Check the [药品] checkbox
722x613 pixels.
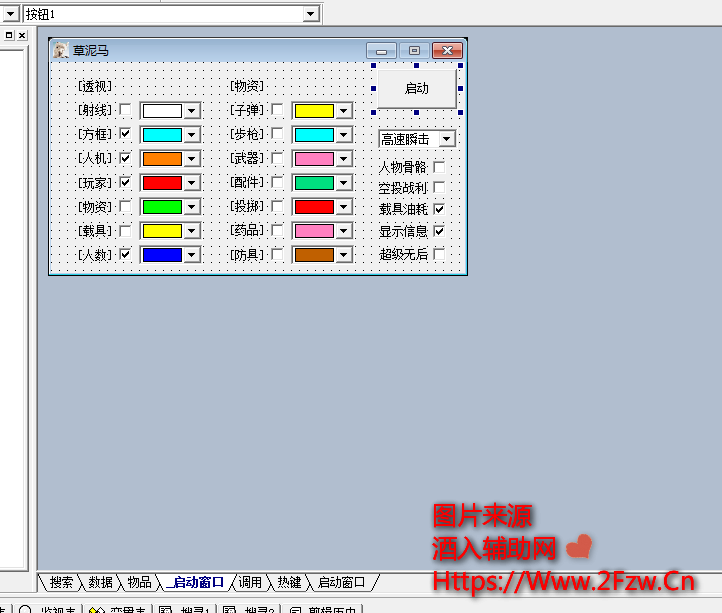(x=277, y=230)
